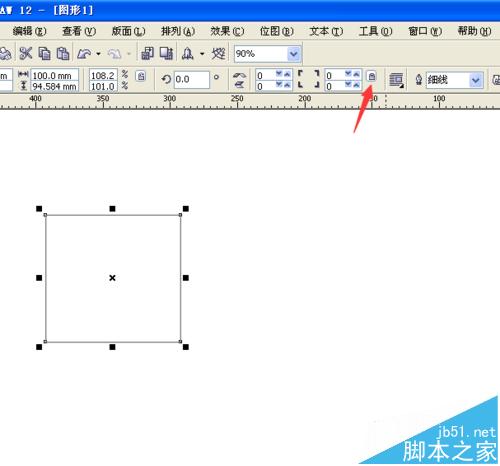Viewport: 500px width, 466px height.
Task: Toggle the round corners together lock
Action: point(372,76)
